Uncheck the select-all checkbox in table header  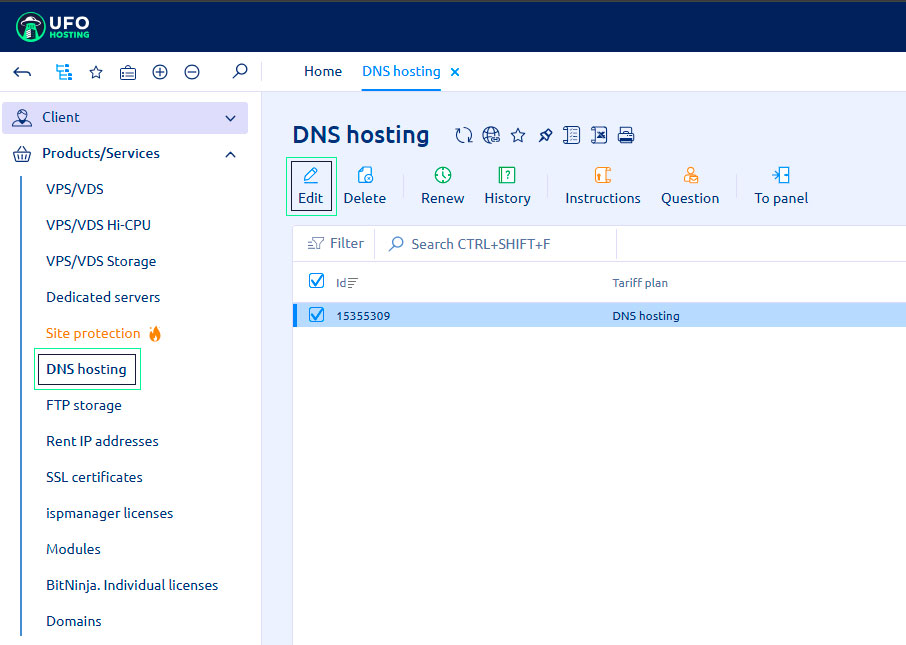[x=317, y=281]
